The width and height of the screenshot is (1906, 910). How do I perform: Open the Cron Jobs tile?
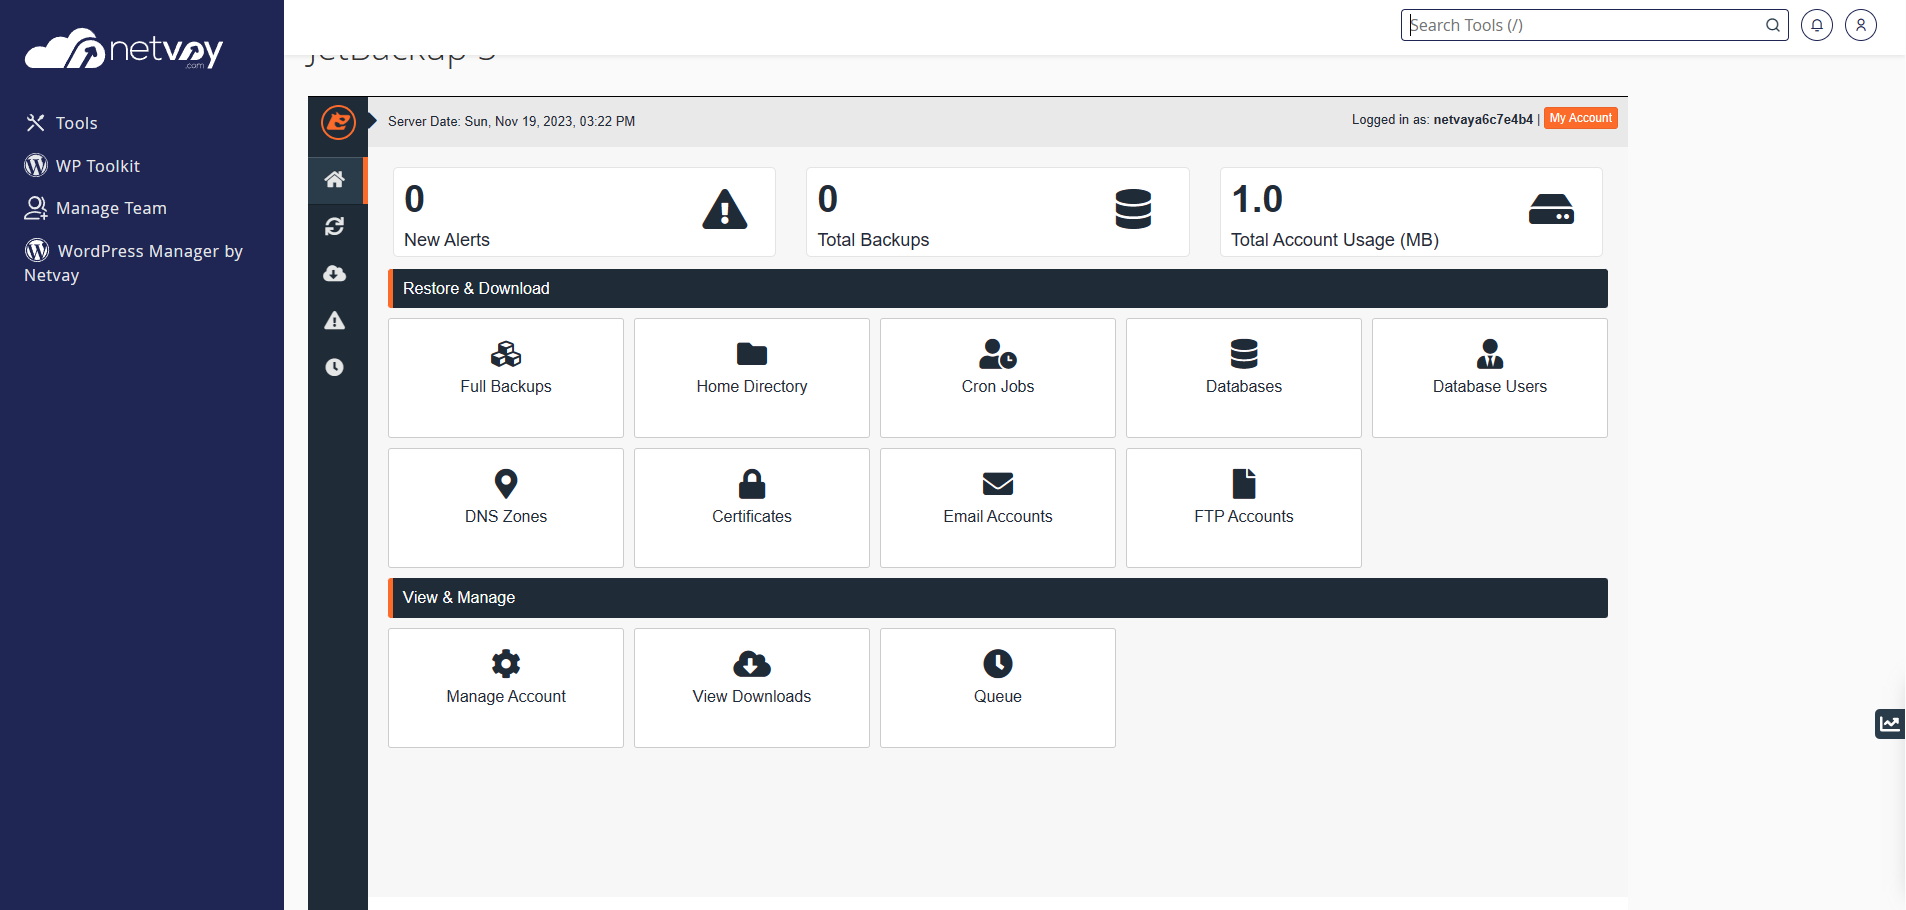[x=997, y=378]
